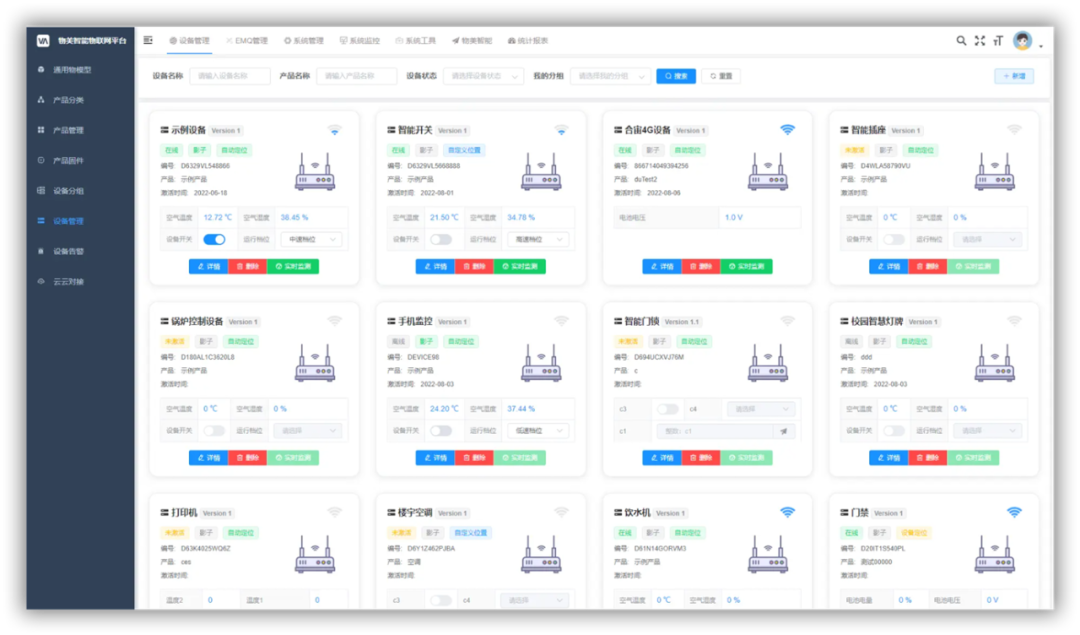Click the list icon beside 打印机 title
The image size is (1080, 635).
pyautogui.click(x=165, y=513)
